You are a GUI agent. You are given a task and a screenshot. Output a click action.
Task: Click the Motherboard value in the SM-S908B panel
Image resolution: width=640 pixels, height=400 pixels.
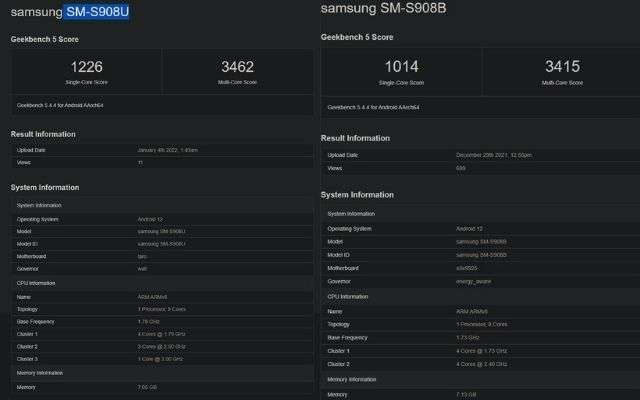pos(466,269)
